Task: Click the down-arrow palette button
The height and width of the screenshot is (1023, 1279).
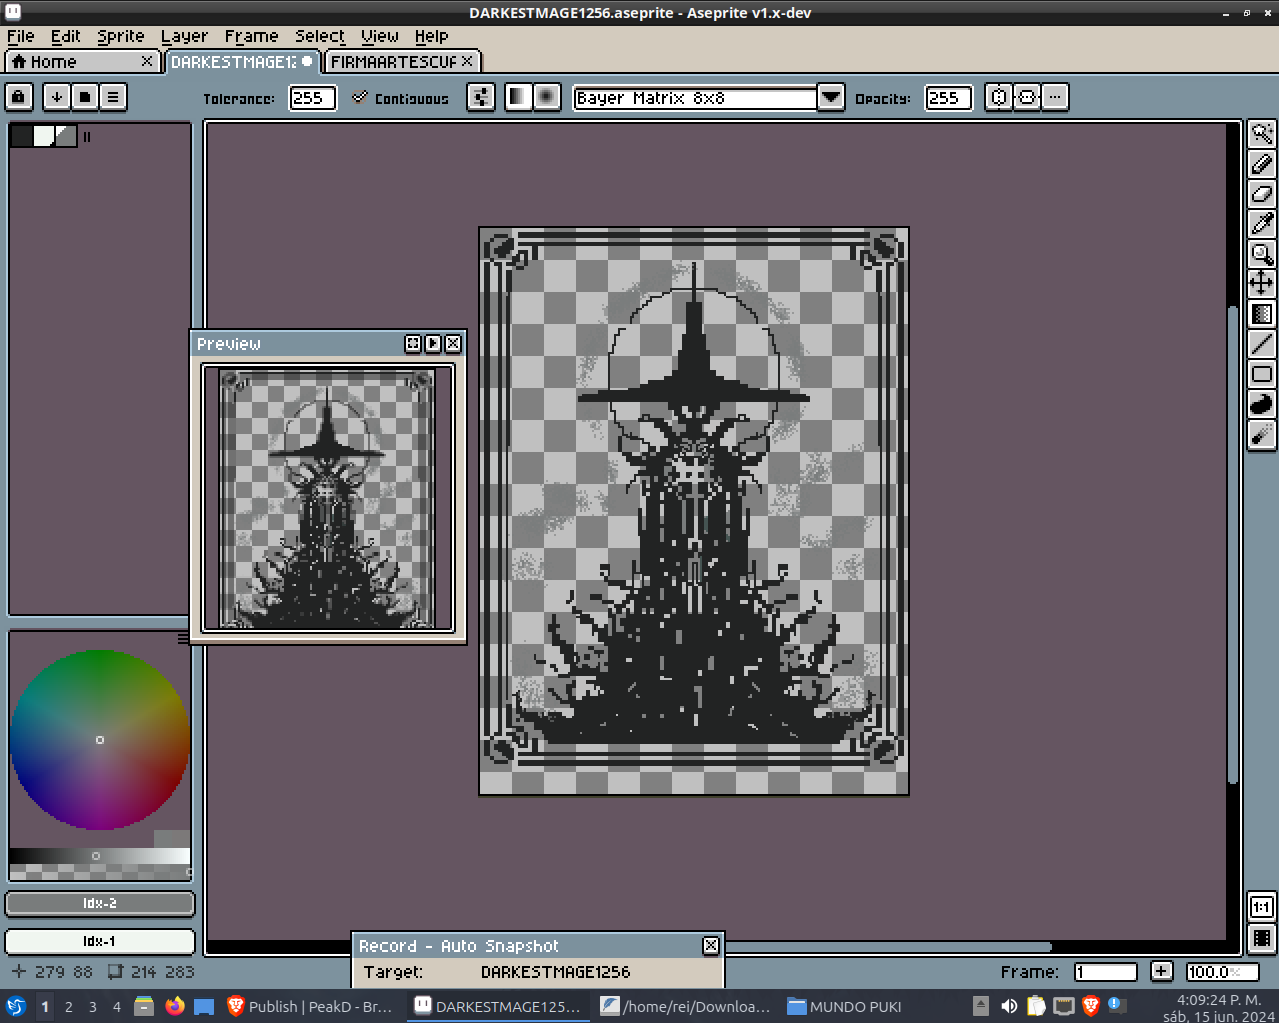Action: pyautogui.click(x=57, y=97)
